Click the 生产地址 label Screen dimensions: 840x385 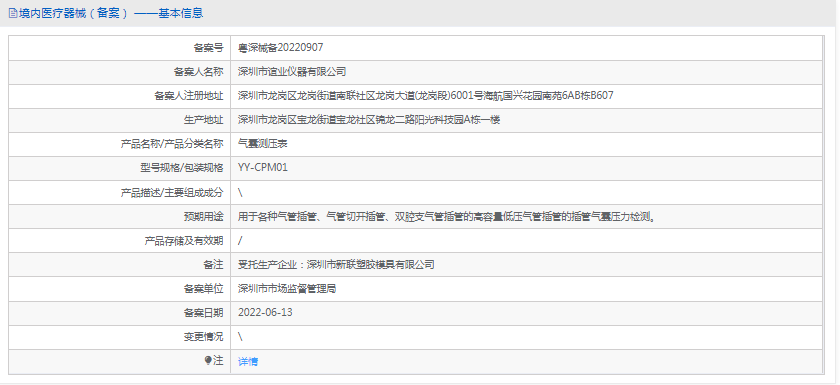(204, 120)
